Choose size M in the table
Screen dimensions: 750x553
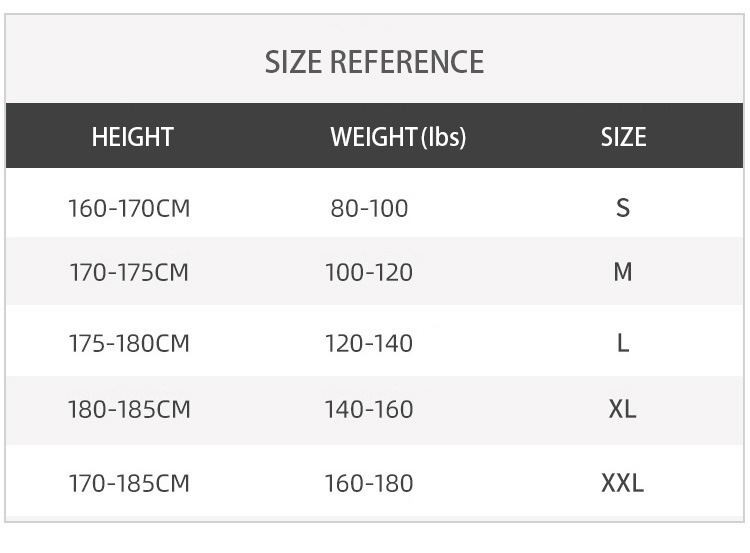[x=623, y=272]
